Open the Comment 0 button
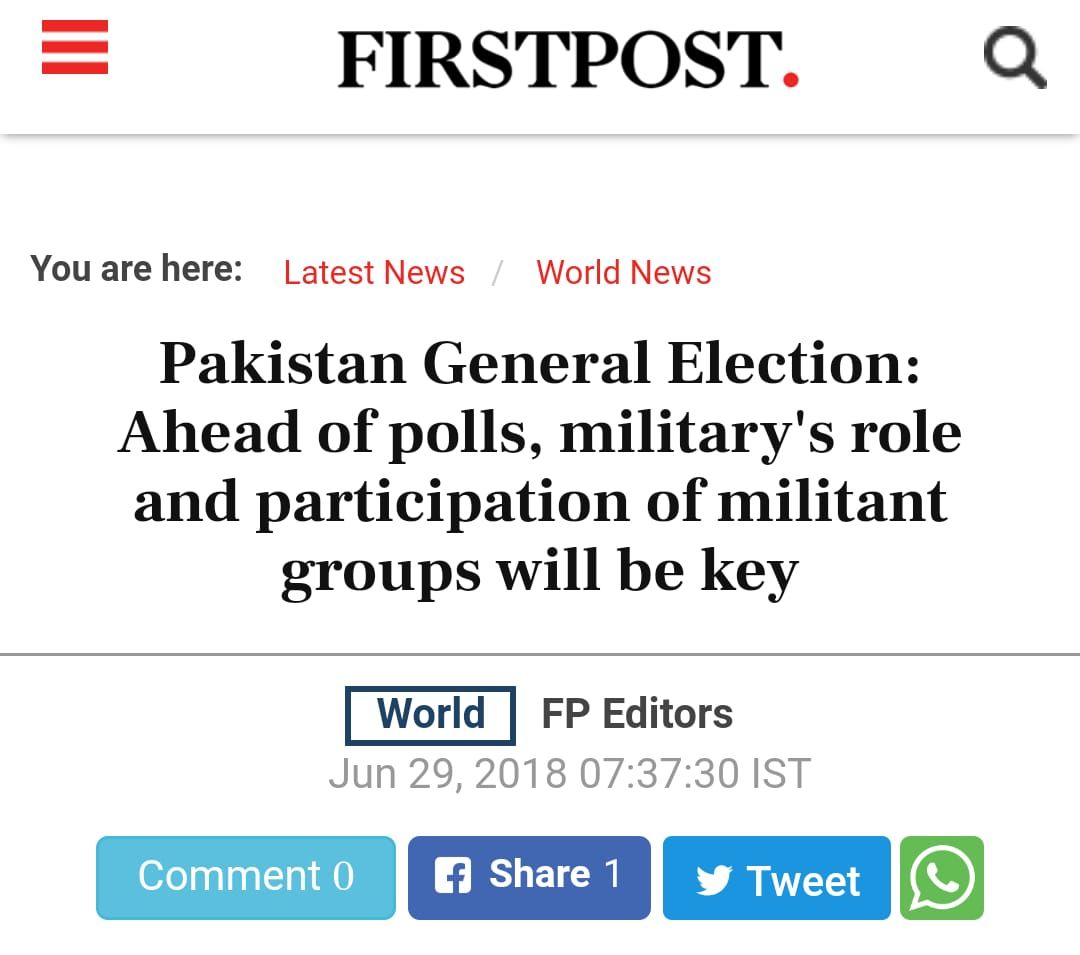 tap(246, 878)
